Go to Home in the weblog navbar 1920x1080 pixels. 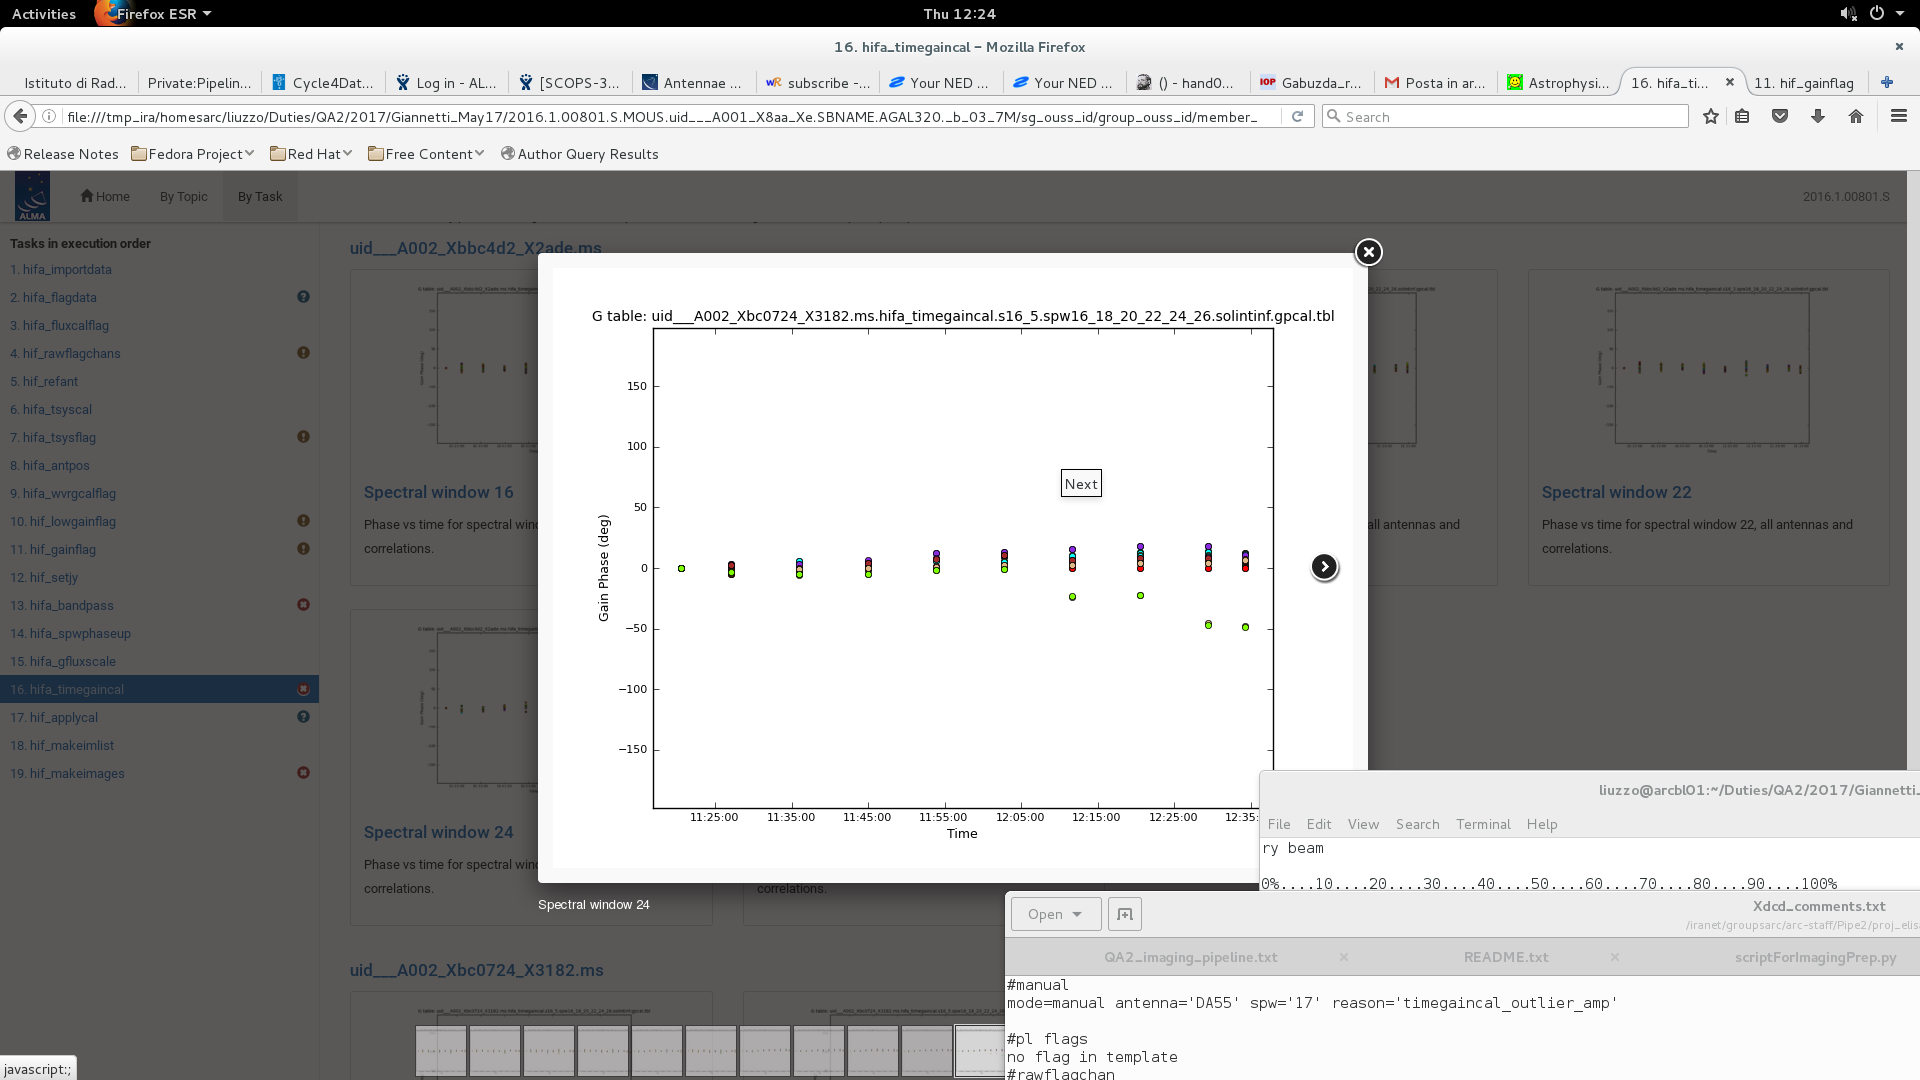pos(105,196)
